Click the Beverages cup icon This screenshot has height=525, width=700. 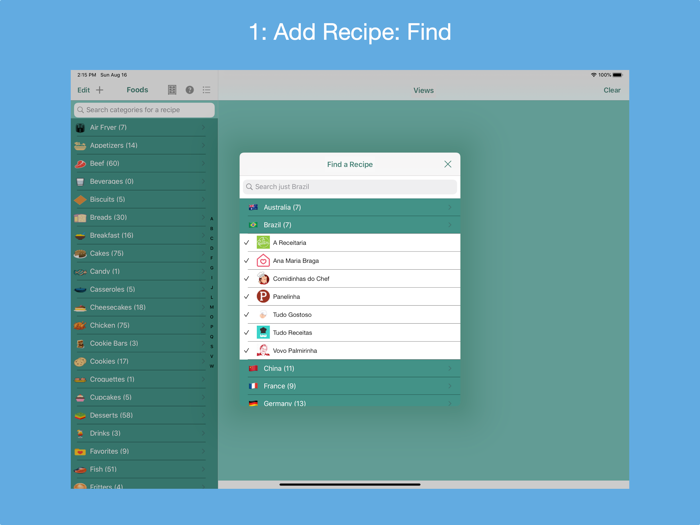(80, 182)
